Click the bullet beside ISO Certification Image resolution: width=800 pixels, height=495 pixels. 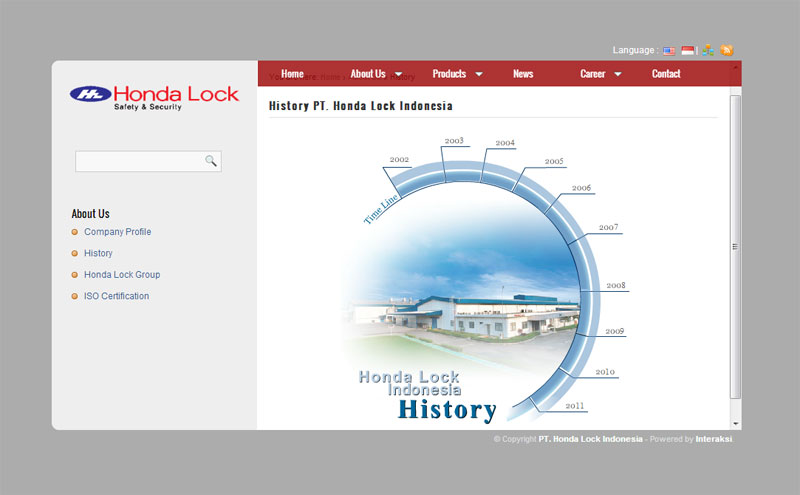tap(74, 296)
